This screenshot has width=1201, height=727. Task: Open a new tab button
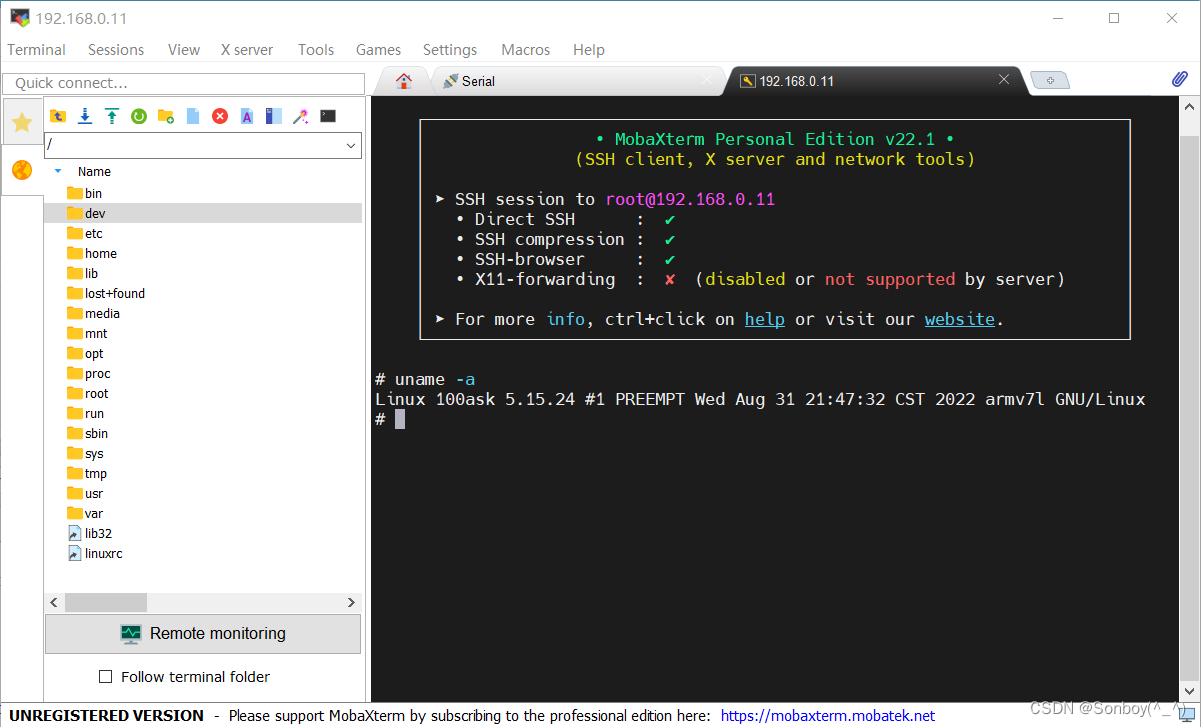(1050, 81)
